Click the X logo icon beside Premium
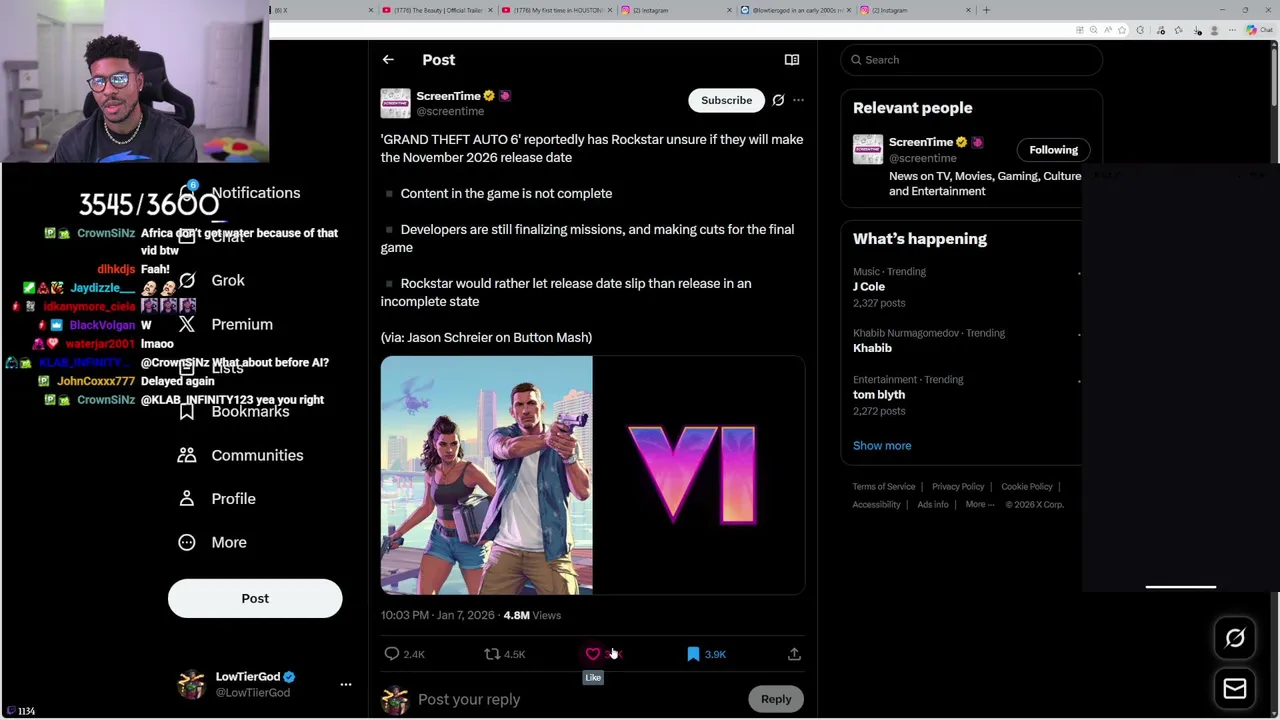 187,324
